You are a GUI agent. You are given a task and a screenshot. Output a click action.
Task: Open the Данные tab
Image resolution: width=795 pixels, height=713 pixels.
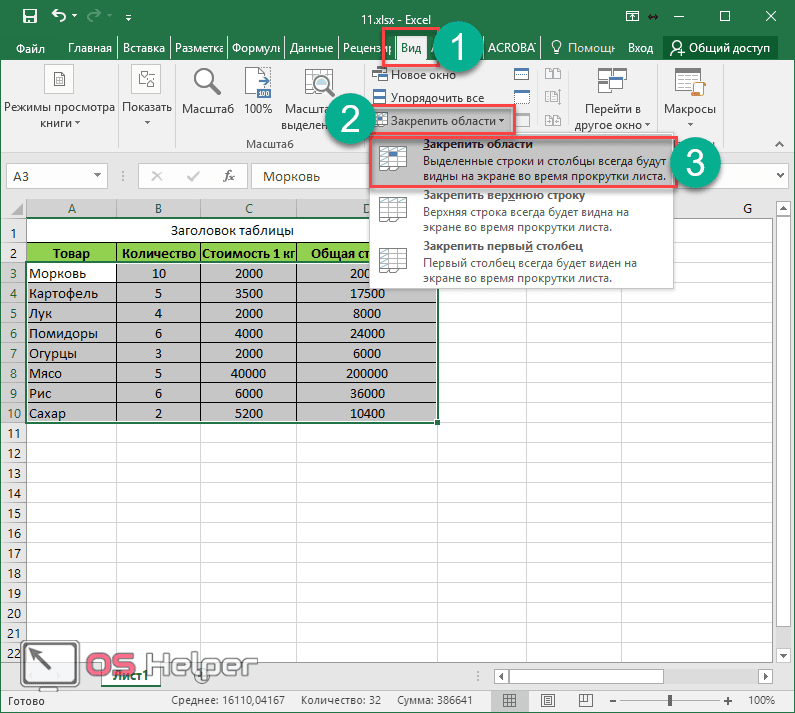[x=311, y=48]
